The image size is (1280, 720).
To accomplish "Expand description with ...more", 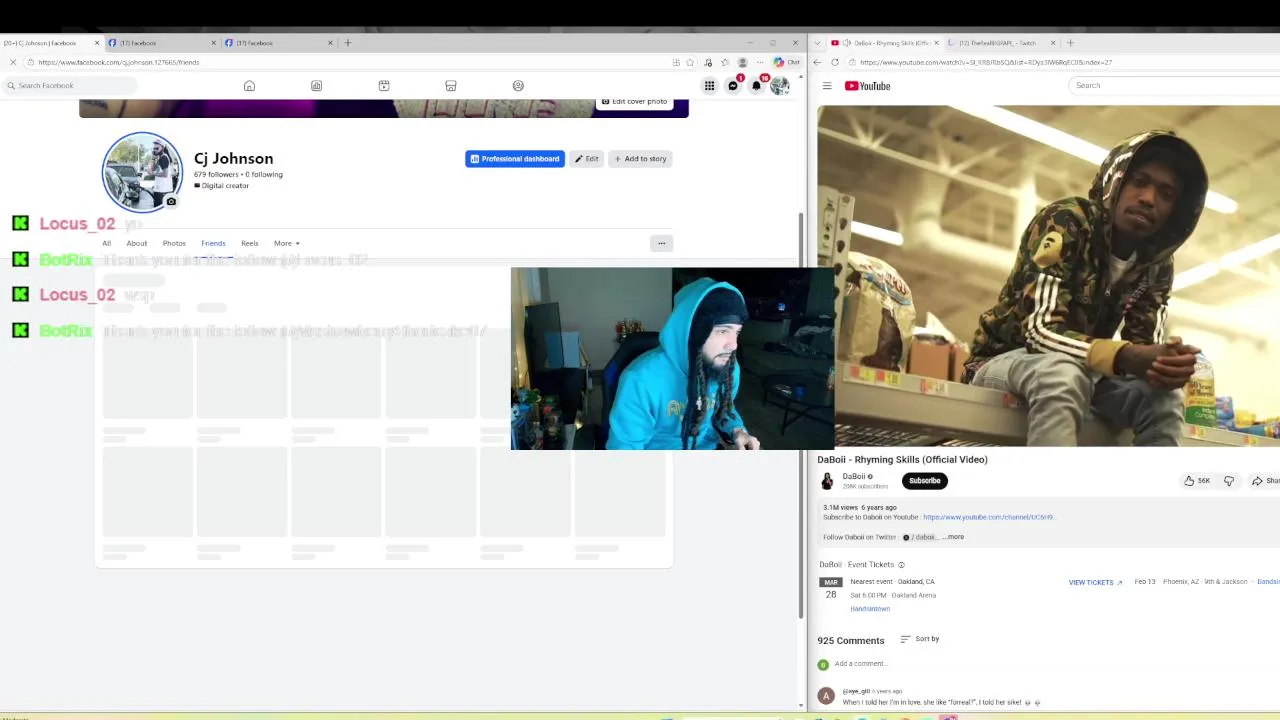I will [954, 537].
